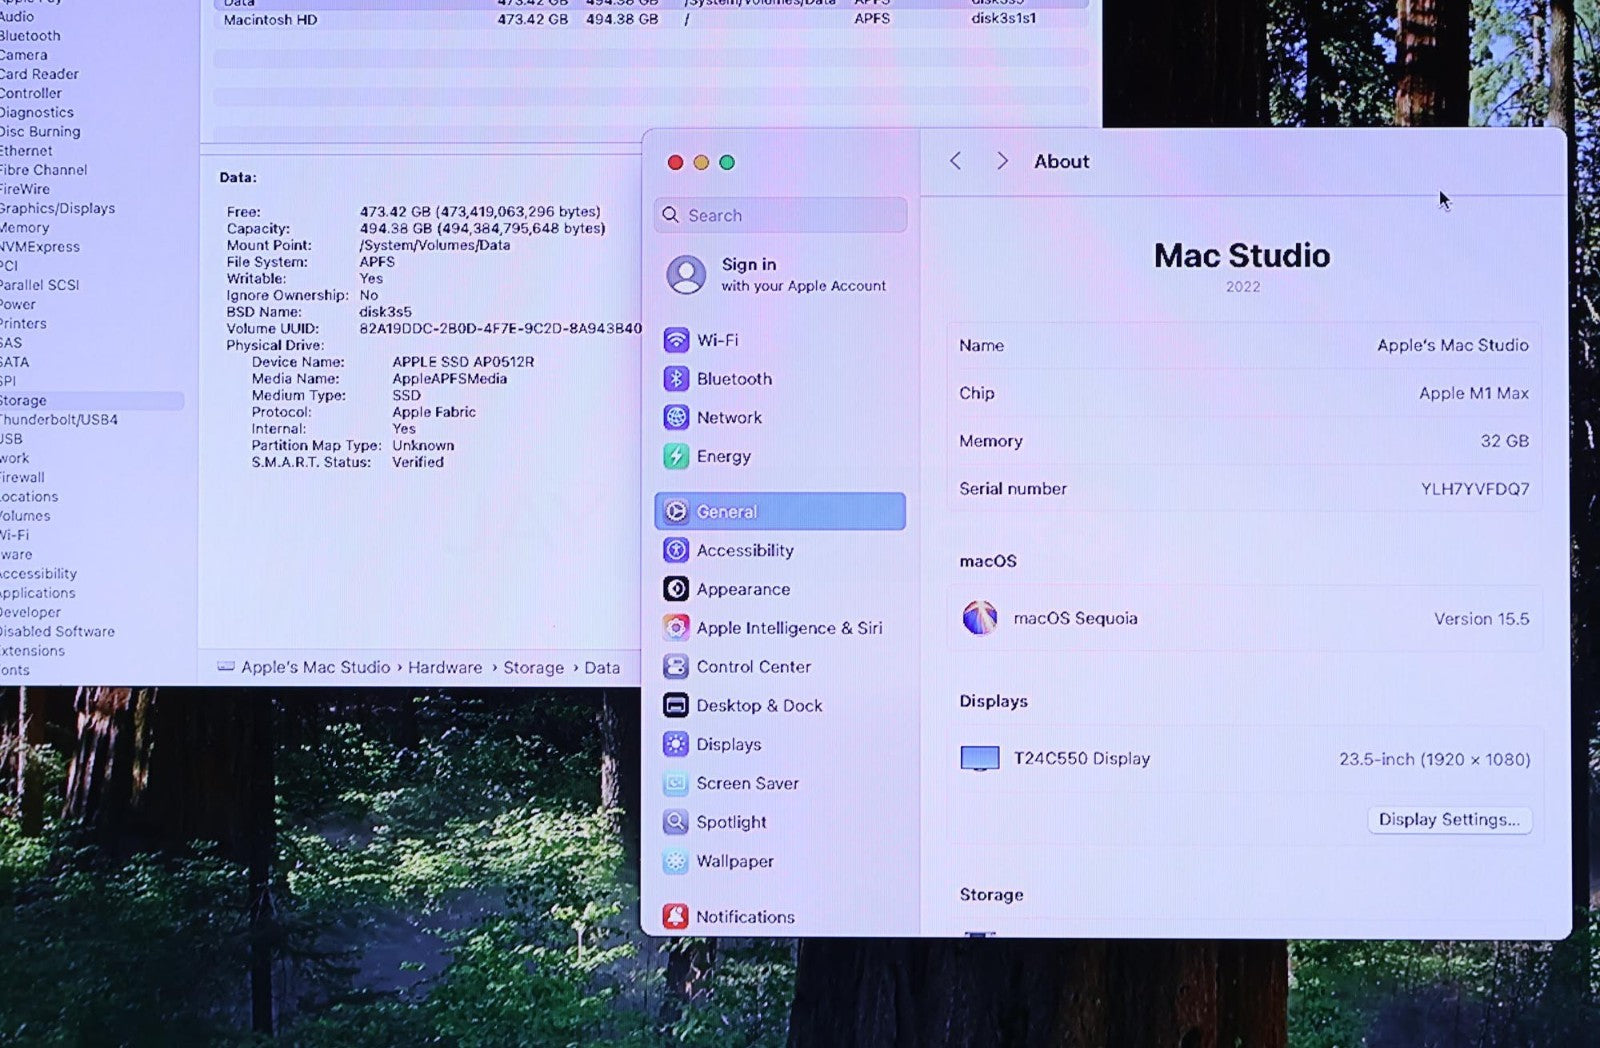Click the Serial number value YLH7YVFDQ7
The image size is (1600, 1048).
coord(1475,489)
